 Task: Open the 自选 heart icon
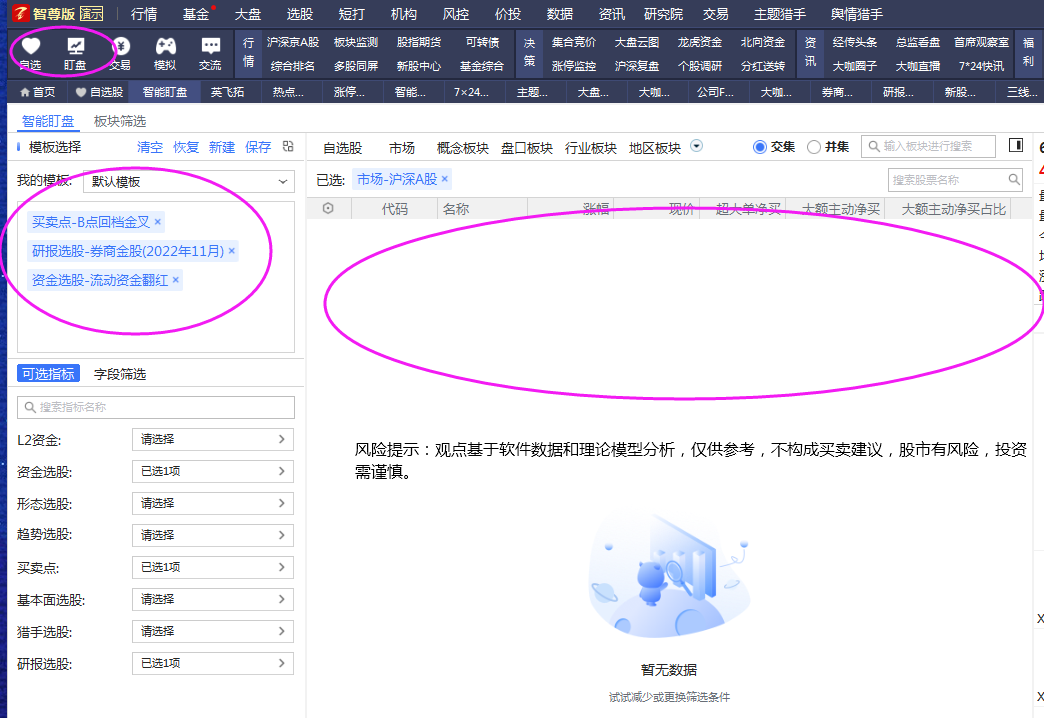click(x=31, y=46)
